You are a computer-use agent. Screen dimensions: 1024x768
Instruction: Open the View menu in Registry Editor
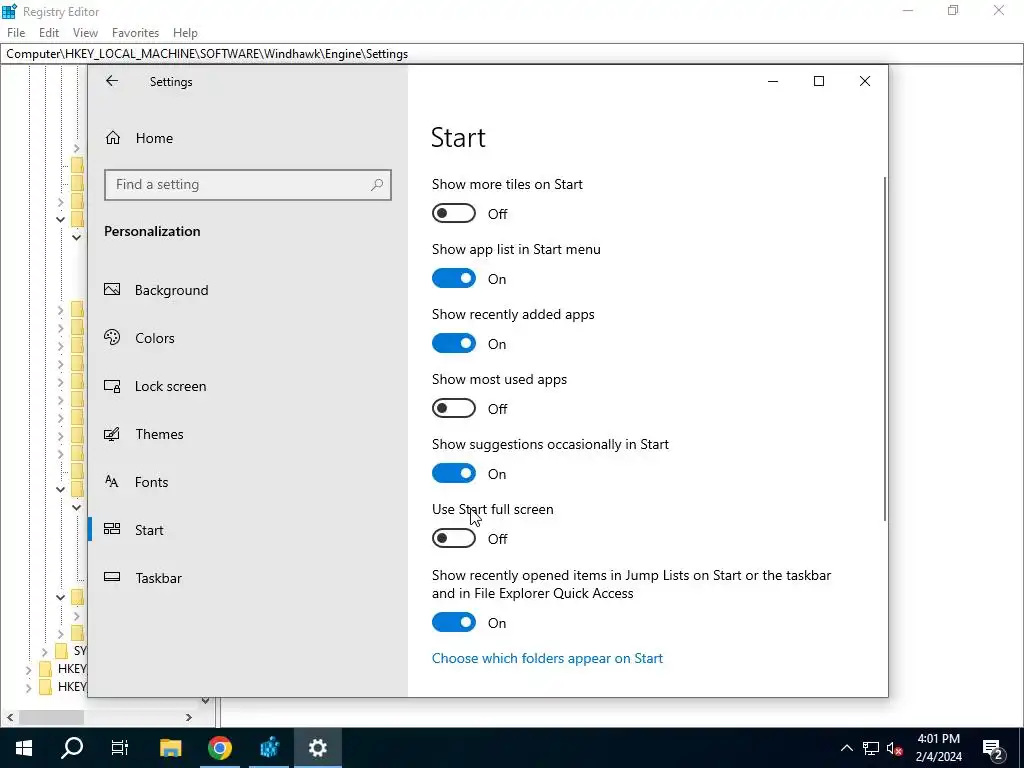tap(85, 33)
